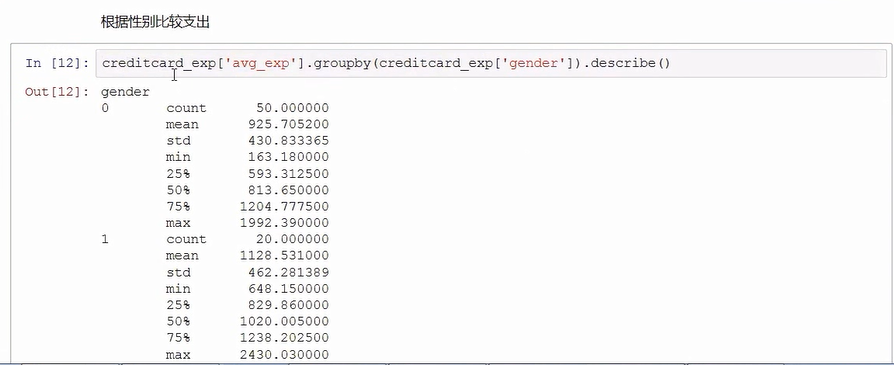The height and width of the screenshot is (365, 894).
Task: Select the std value 462.281389
Action: tap(289, 272)
